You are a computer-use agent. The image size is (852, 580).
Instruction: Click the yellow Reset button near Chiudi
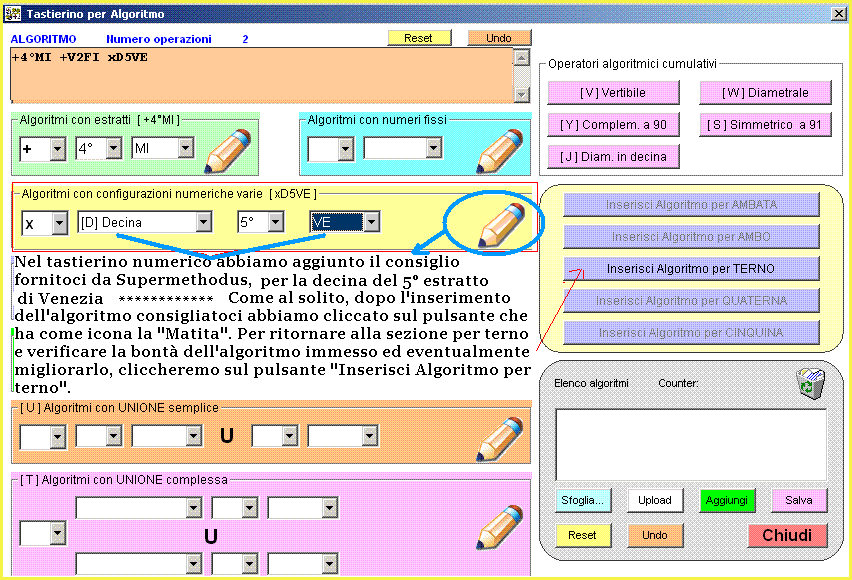583,535
